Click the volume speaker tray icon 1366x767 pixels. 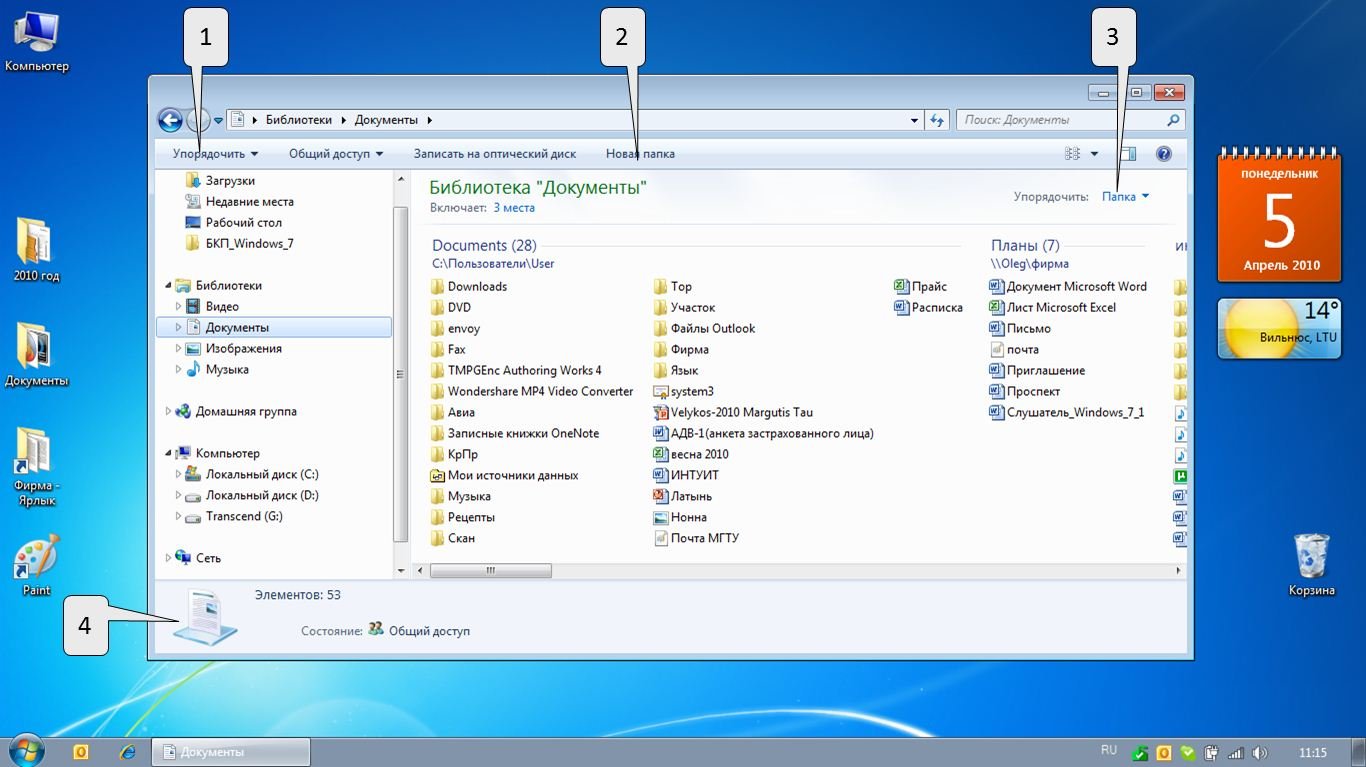point(1259,753)
